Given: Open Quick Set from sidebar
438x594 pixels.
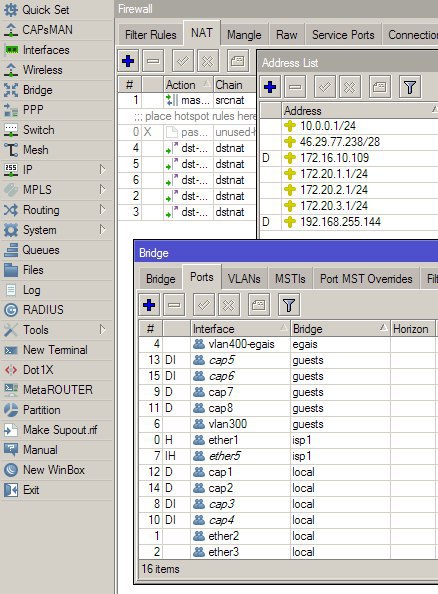Looking at the screenshot, I should pos(57,10).
